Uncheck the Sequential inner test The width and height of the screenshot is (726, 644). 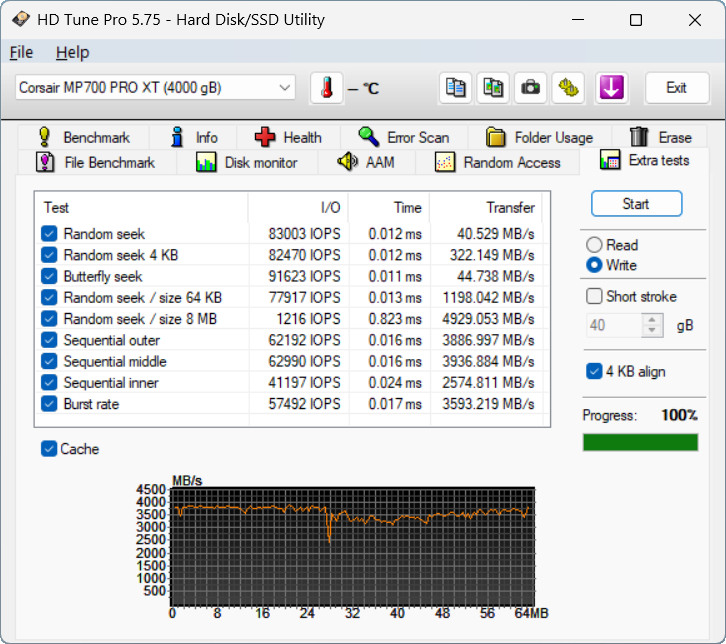pos(49,383)
